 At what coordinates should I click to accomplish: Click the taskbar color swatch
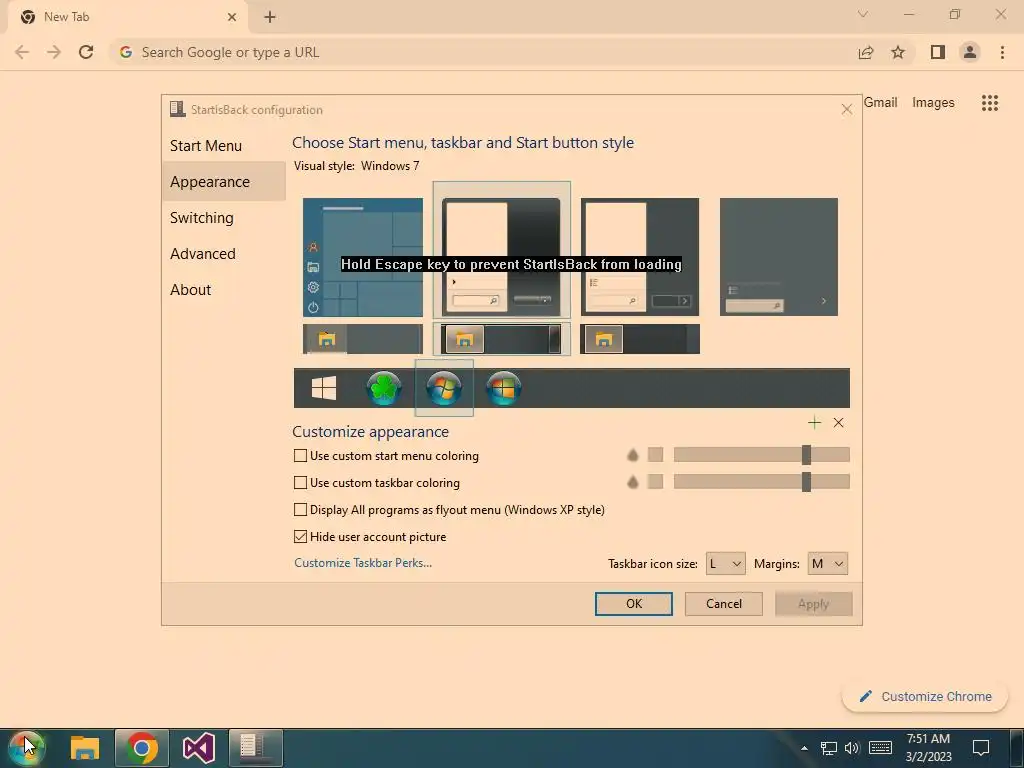pos(655,481)
